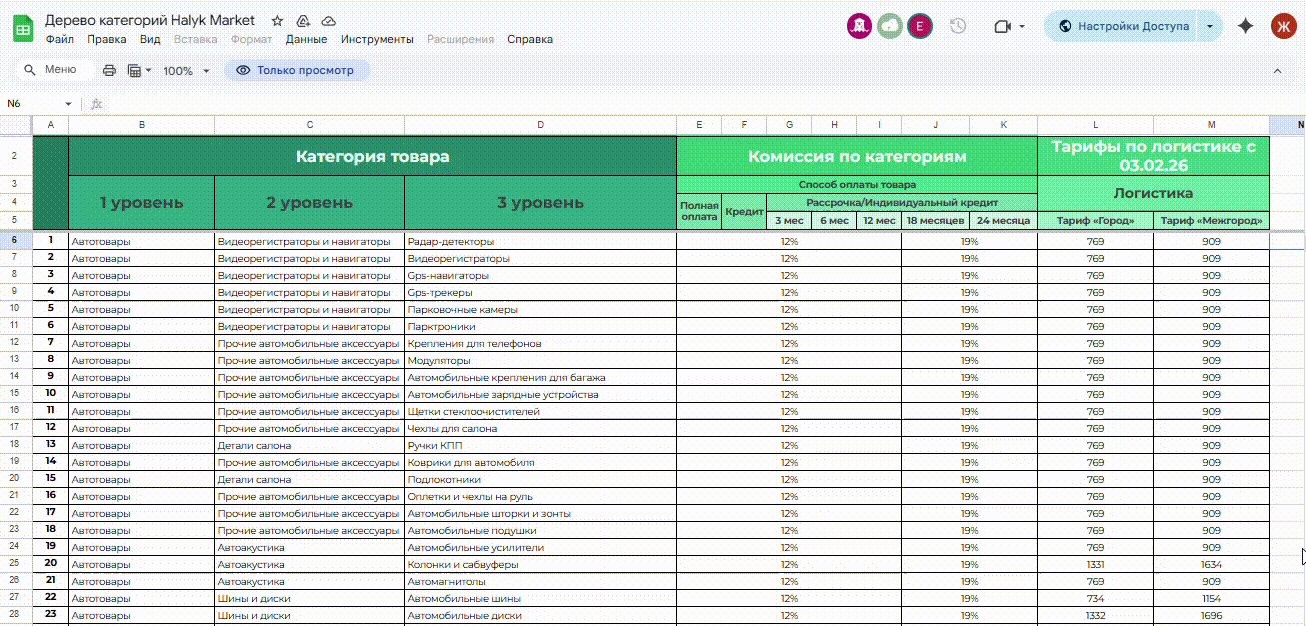Select column D header
This screenshot has width=1306, height=626.
tap(540, 125)
